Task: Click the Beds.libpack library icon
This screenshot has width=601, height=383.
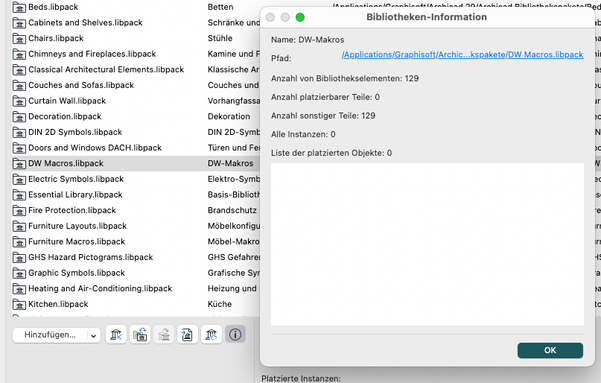Action: coord(19,7)
